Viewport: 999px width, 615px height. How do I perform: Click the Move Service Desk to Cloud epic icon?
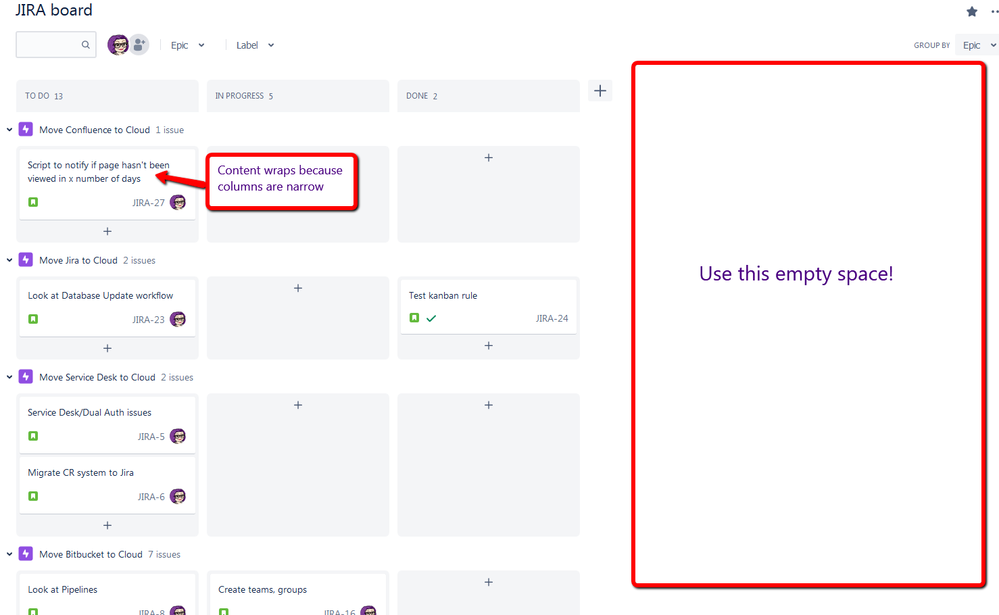(25, 377)
